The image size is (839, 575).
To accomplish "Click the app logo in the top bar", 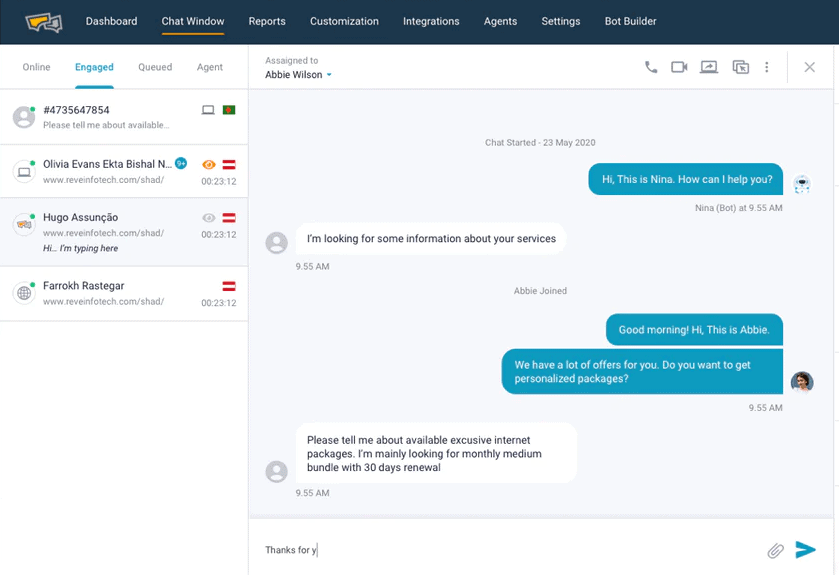I will pyautogui.click(x=44, y=21).
